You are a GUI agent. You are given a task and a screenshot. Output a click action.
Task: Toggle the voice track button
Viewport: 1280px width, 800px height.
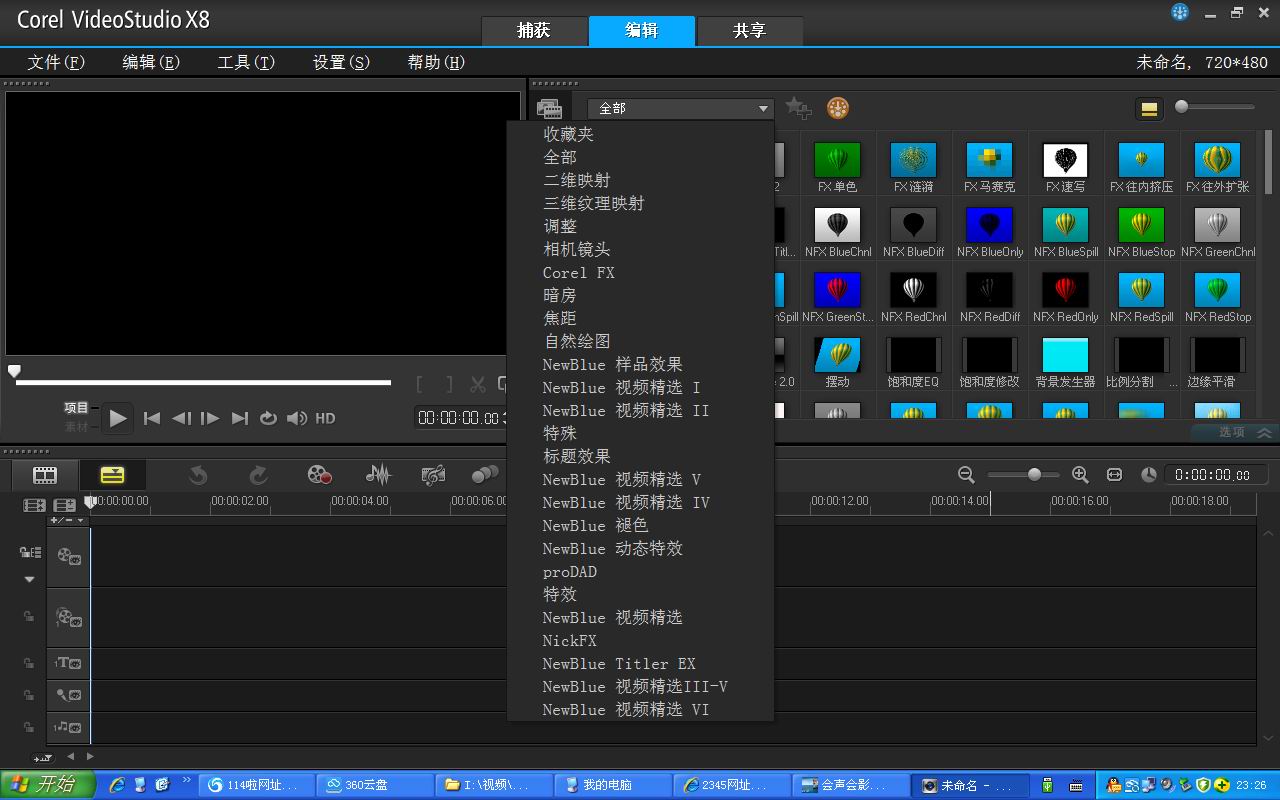coord(68,695)
